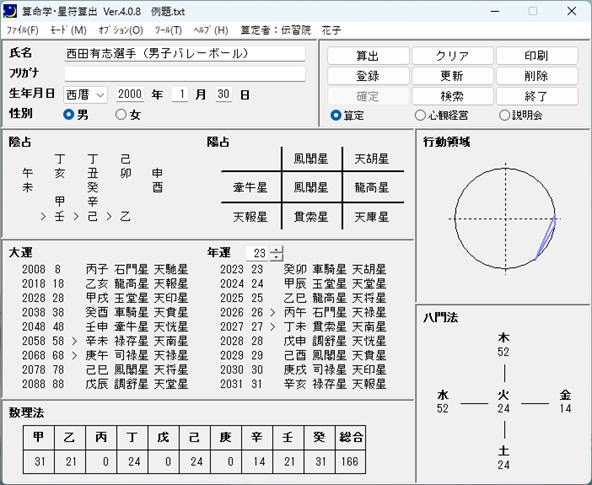The image size is (592, 485).
Task: Click the 印刷 print button
Action: (x=536, y=56)
